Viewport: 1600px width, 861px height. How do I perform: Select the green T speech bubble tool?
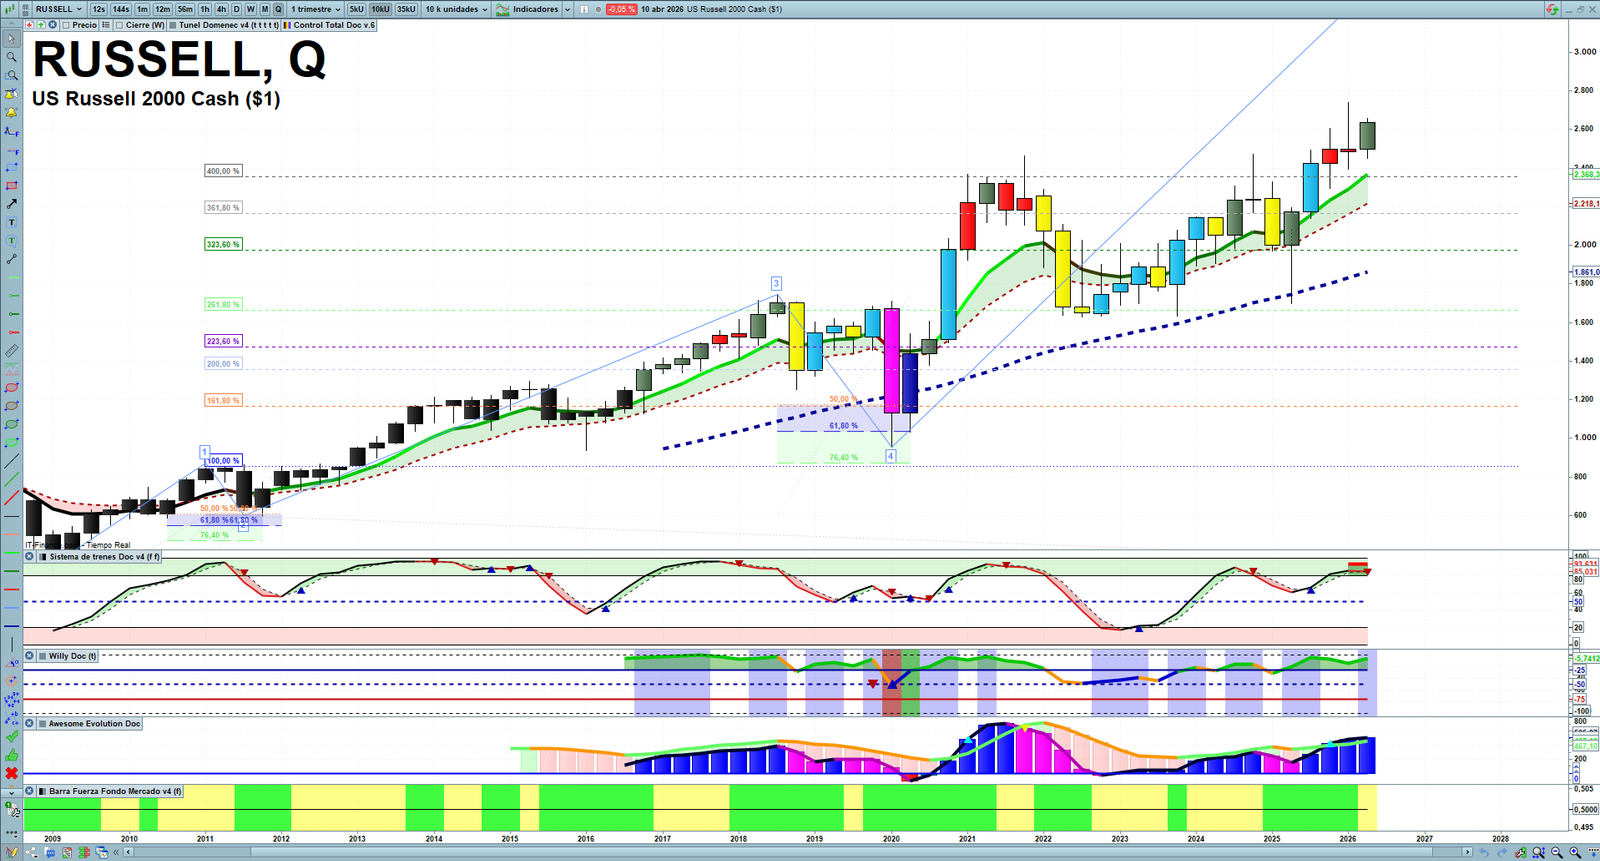coord(11,241)
